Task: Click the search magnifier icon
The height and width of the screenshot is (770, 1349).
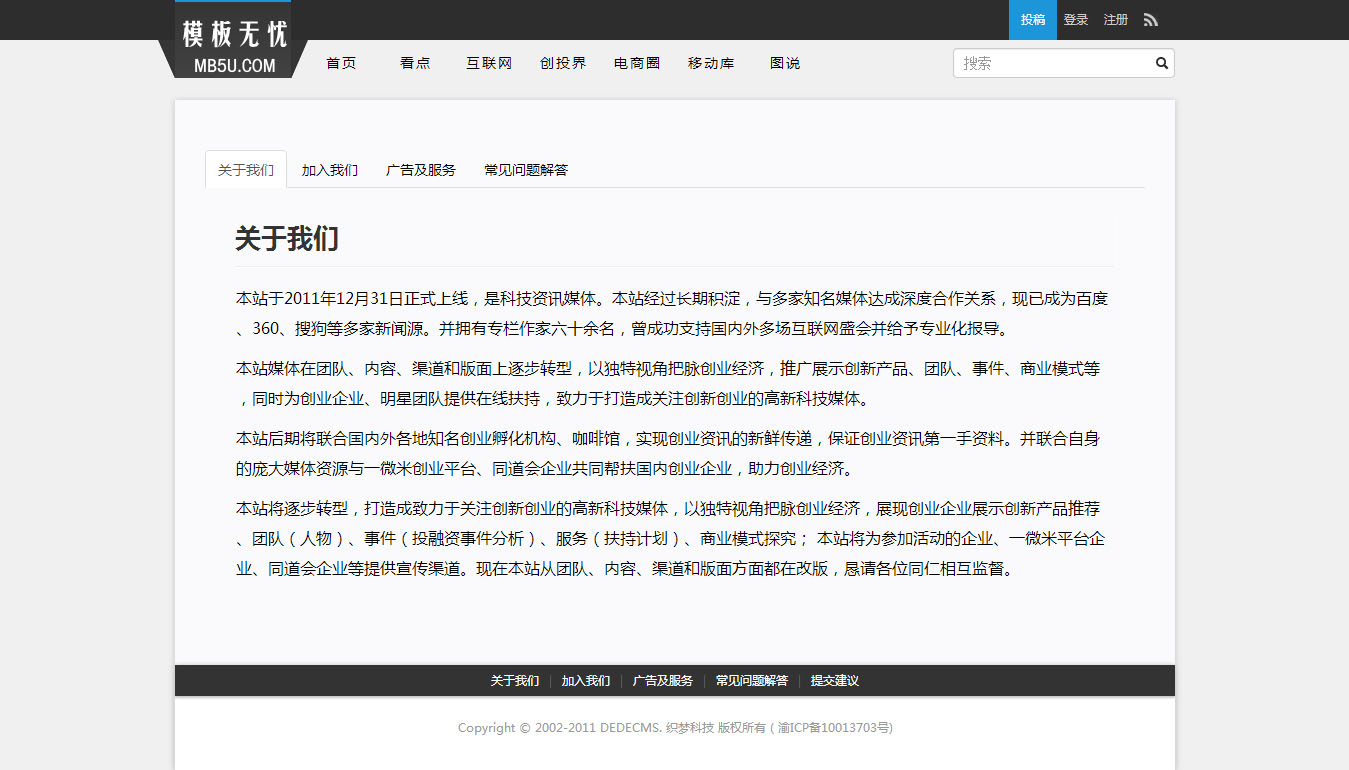Action: click(1161, 63)
